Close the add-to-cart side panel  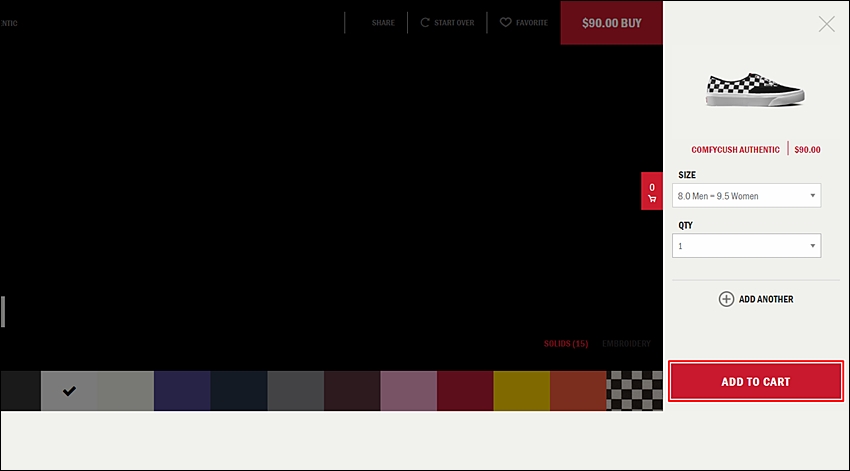[x=826, y=24]
